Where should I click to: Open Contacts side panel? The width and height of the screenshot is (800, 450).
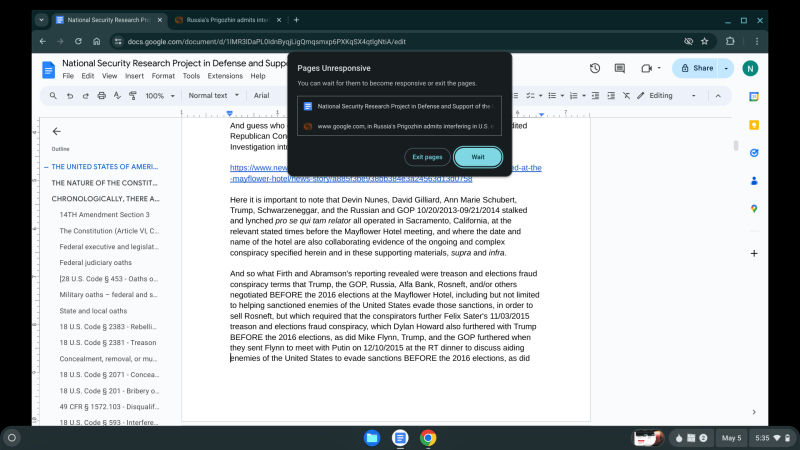754,181
